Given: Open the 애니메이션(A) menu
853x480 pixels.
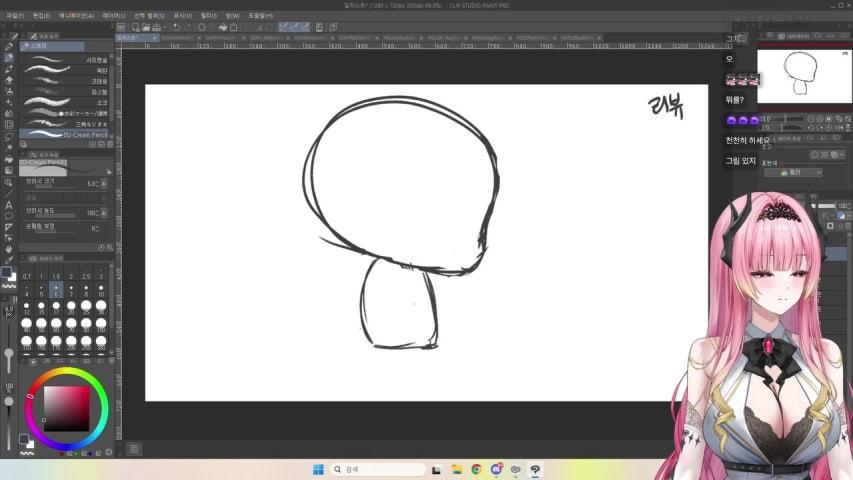Looking at the screenshot, I should [76, 16].
